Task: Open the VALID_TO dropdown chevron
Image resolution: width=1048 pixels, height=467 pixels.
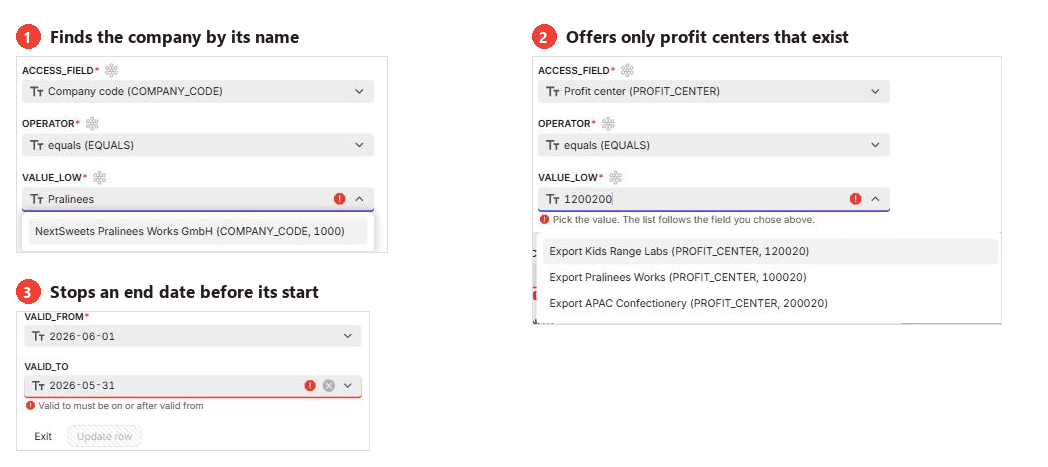Action: [348, 385]
